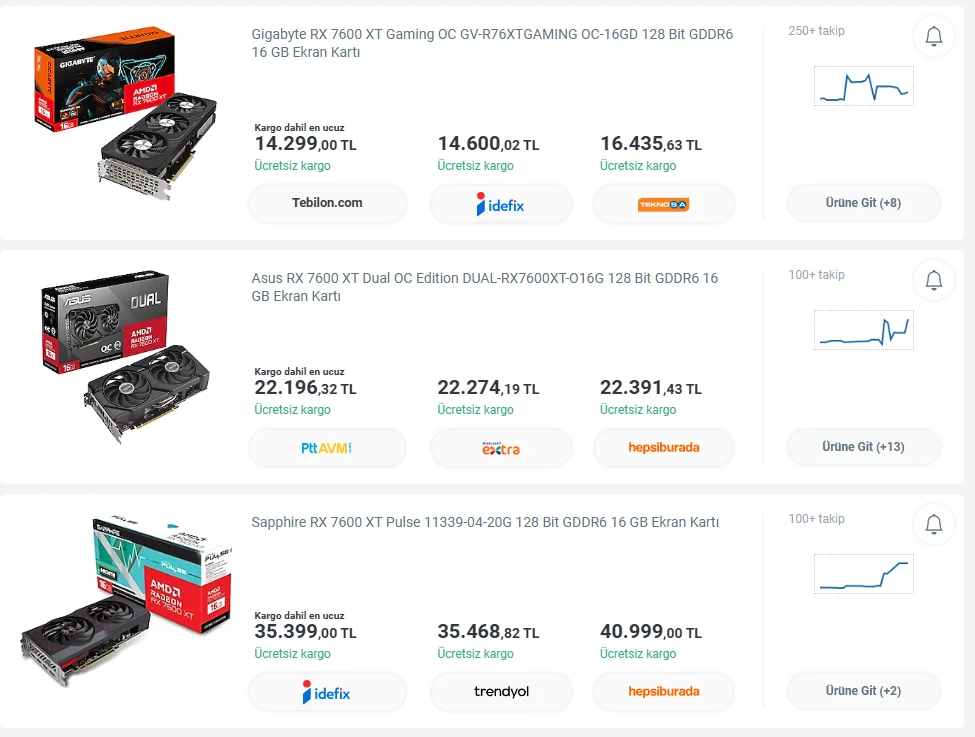
Task: Turn on alert bell for Sapphire RX 7600 XT
Action: point(934,525)
